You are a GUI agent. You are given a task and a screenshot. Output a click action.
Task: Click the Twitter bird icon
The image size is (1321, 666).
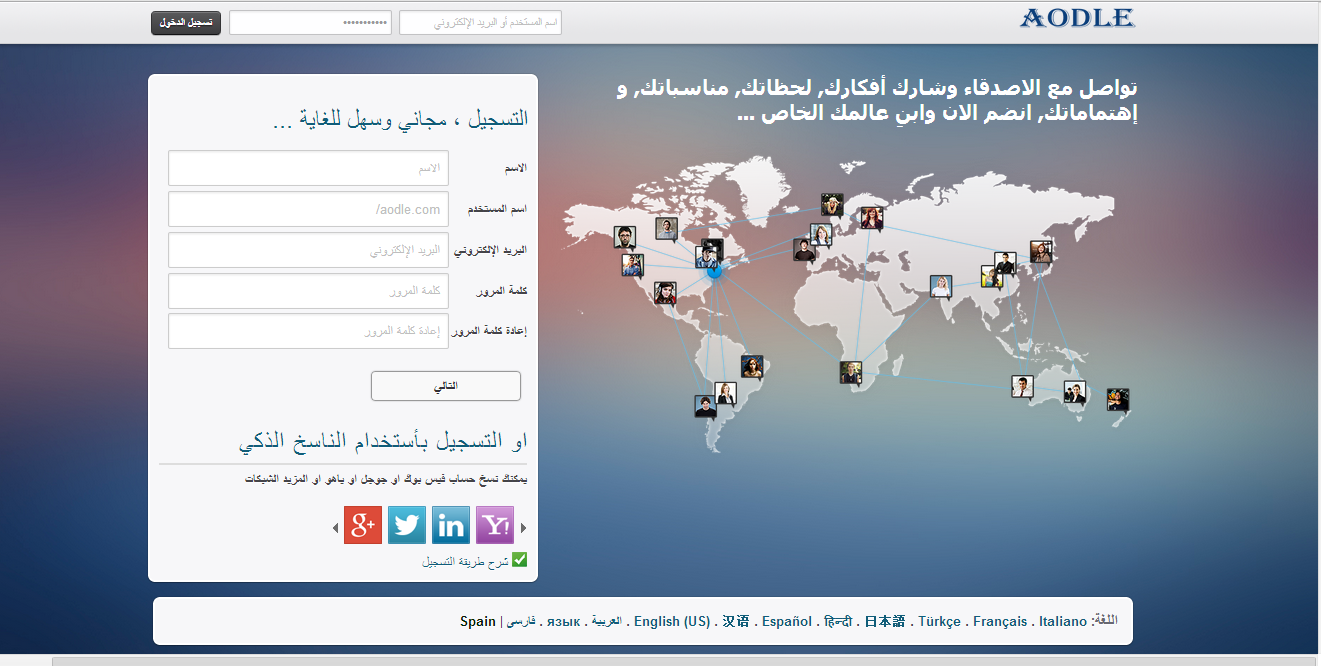tap(407, 525)
